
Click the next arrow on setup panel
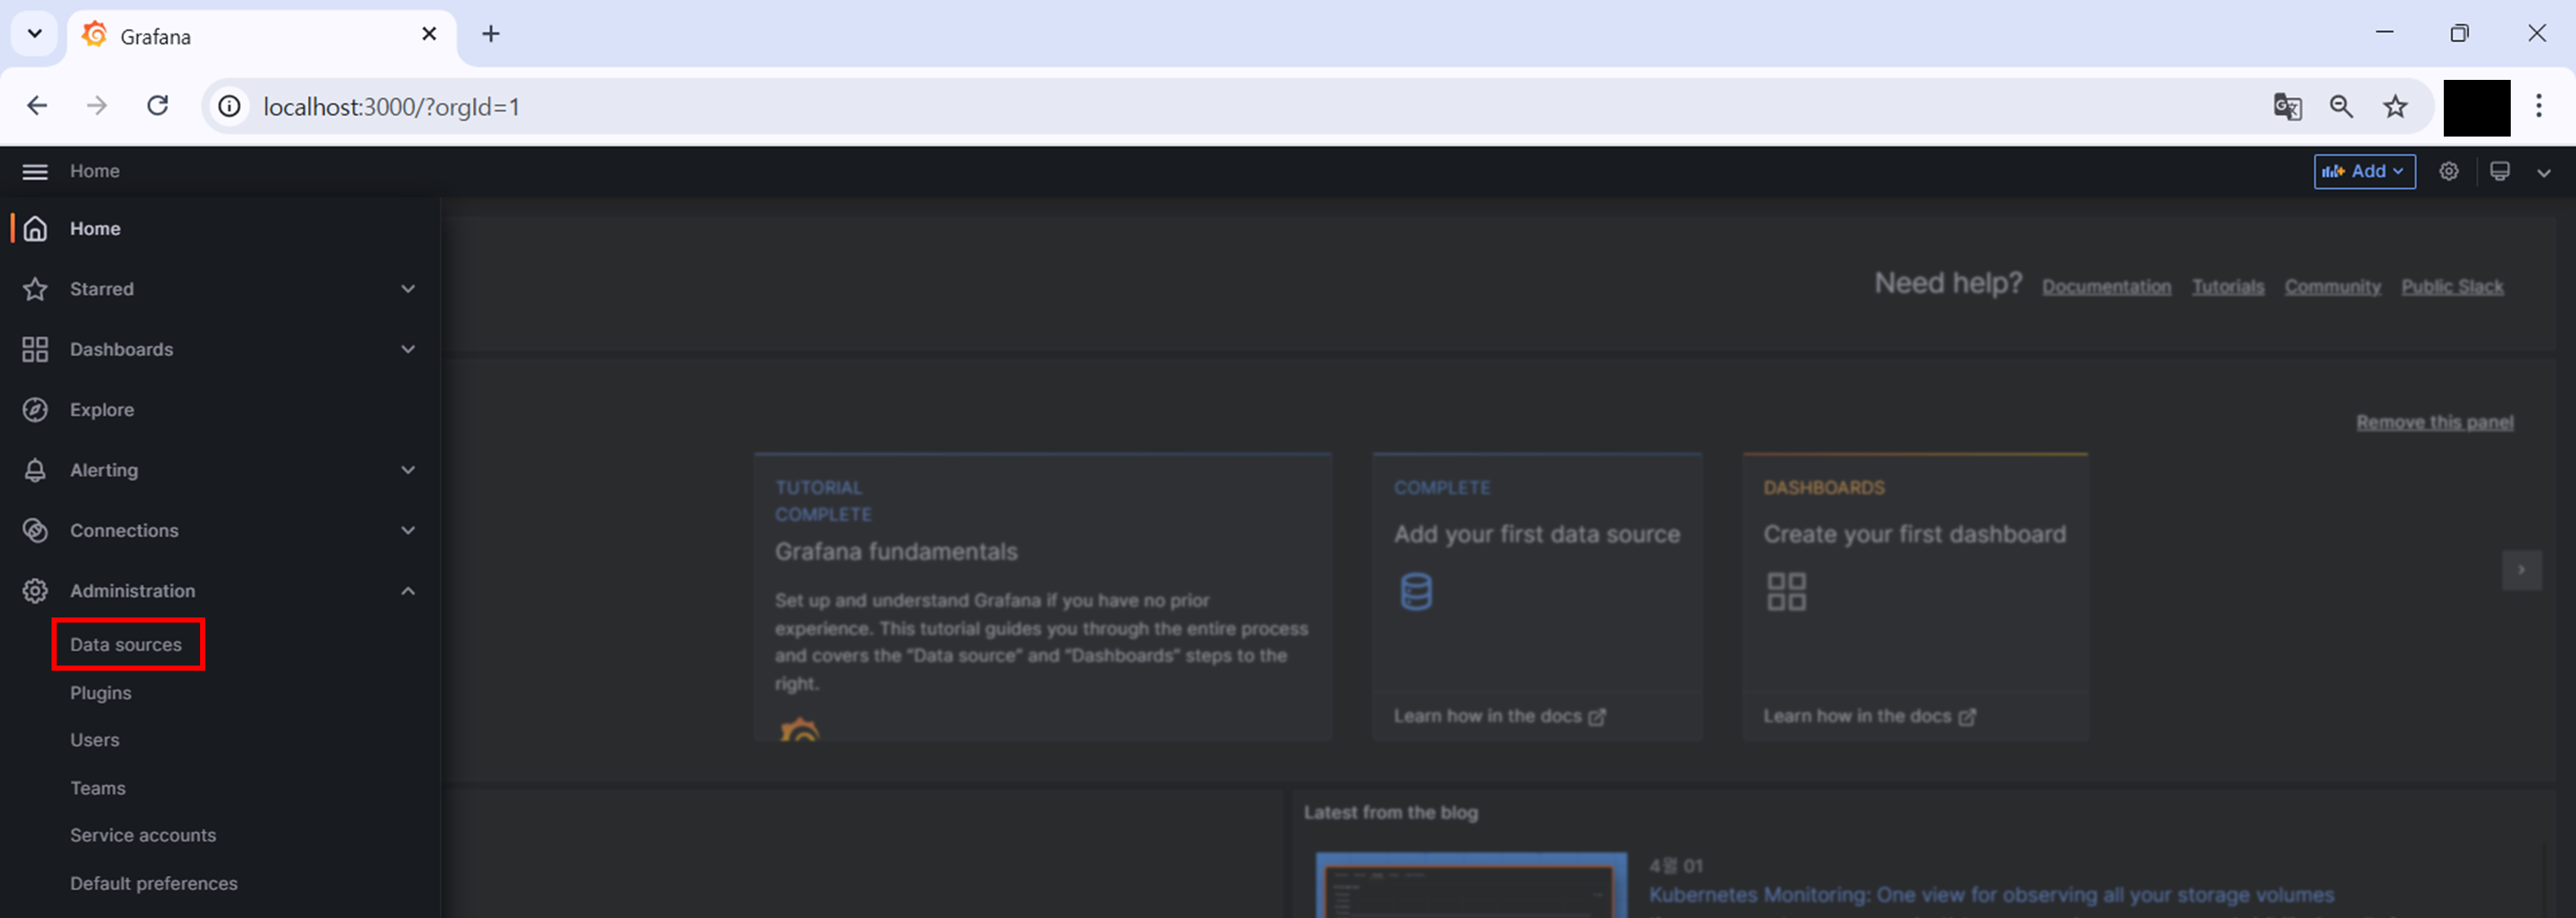point(2521,570)
